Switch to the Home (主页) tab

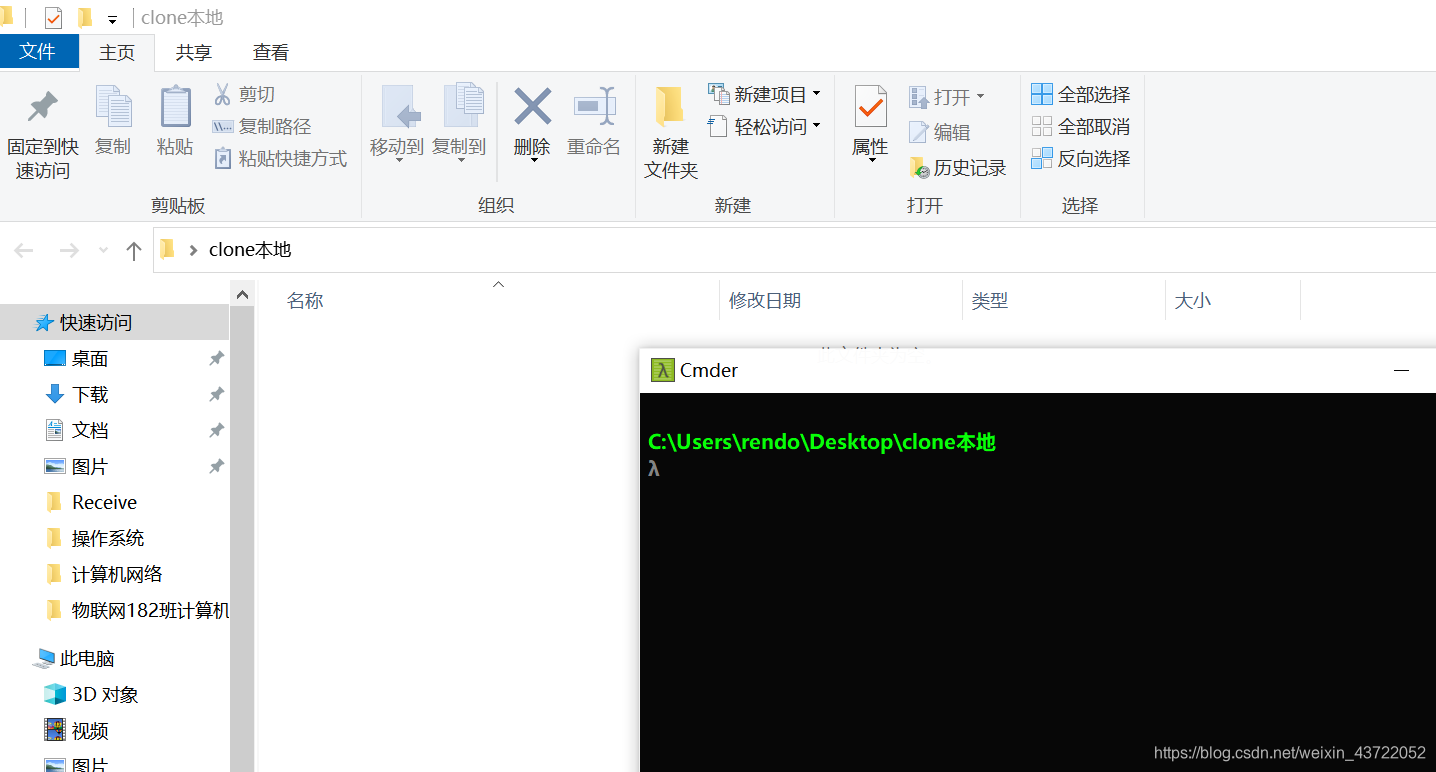117,53
